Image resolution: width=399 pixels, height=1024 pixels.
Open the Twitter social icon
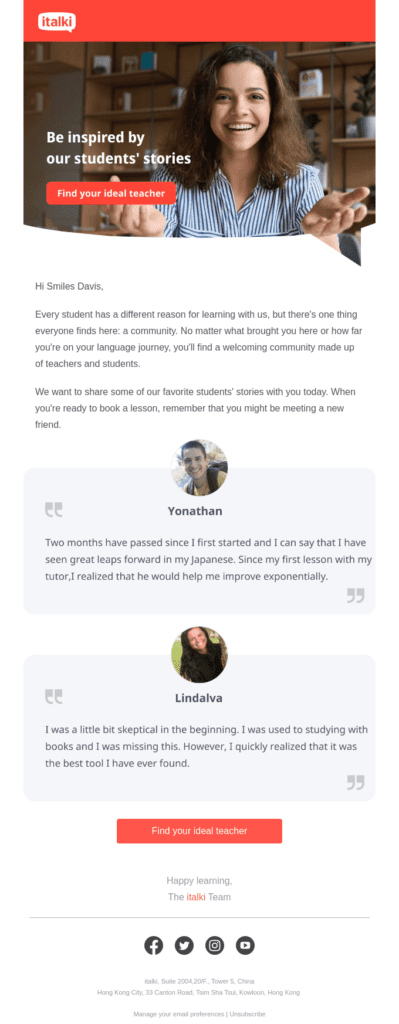point(184,945)
